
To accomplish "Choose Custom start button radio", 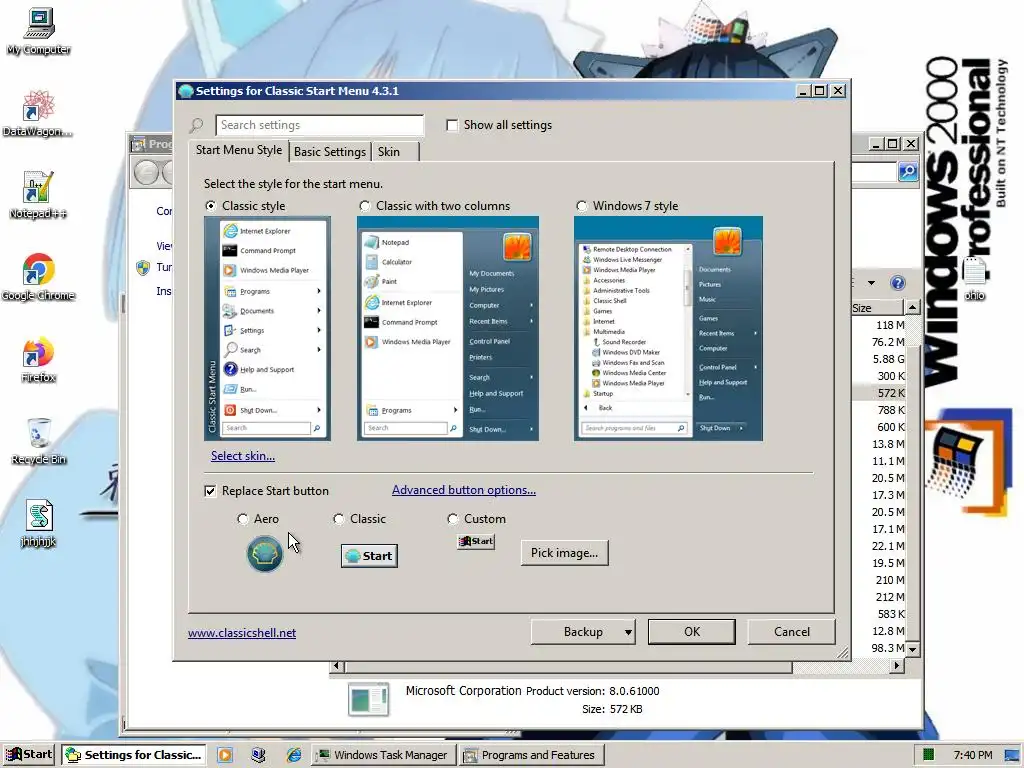I will 453,519.
